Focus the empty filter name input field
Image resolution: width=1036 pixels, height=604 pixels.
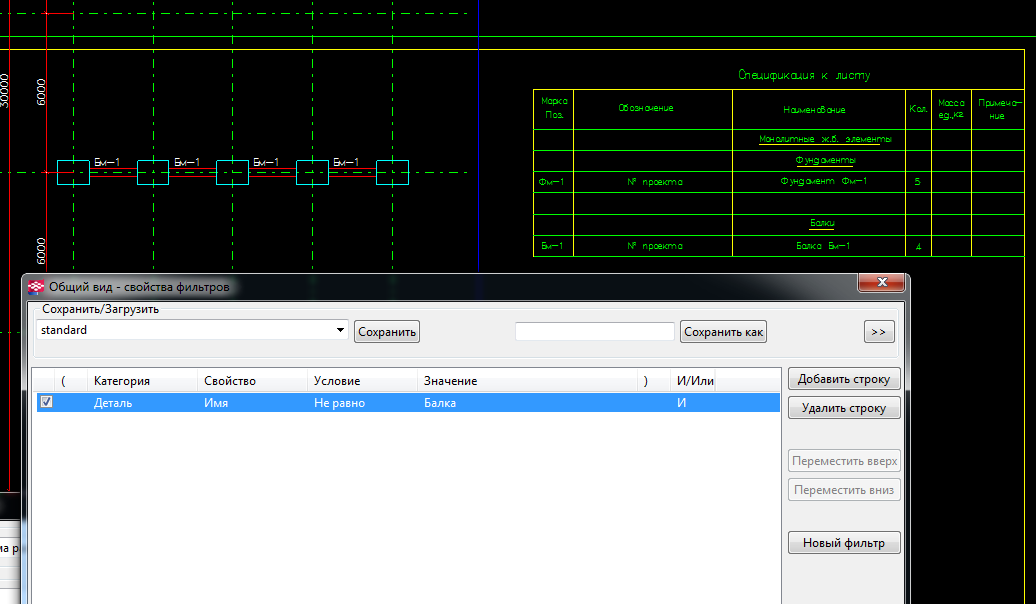[x=595, y=331]
